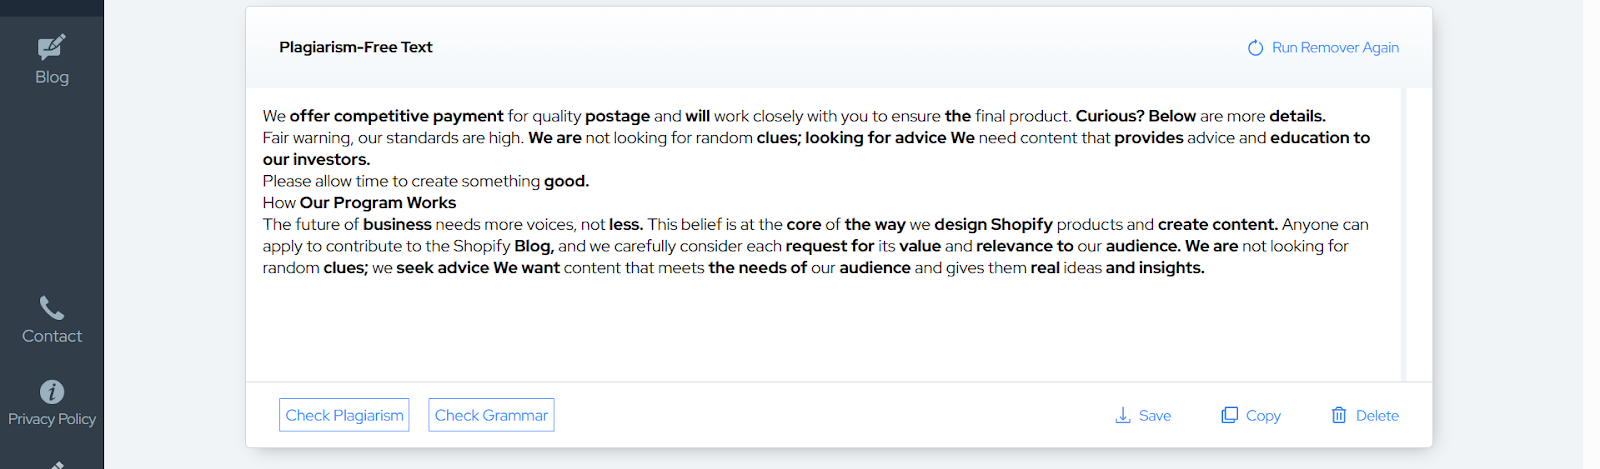Click the Delete text label

point(1377,416)
